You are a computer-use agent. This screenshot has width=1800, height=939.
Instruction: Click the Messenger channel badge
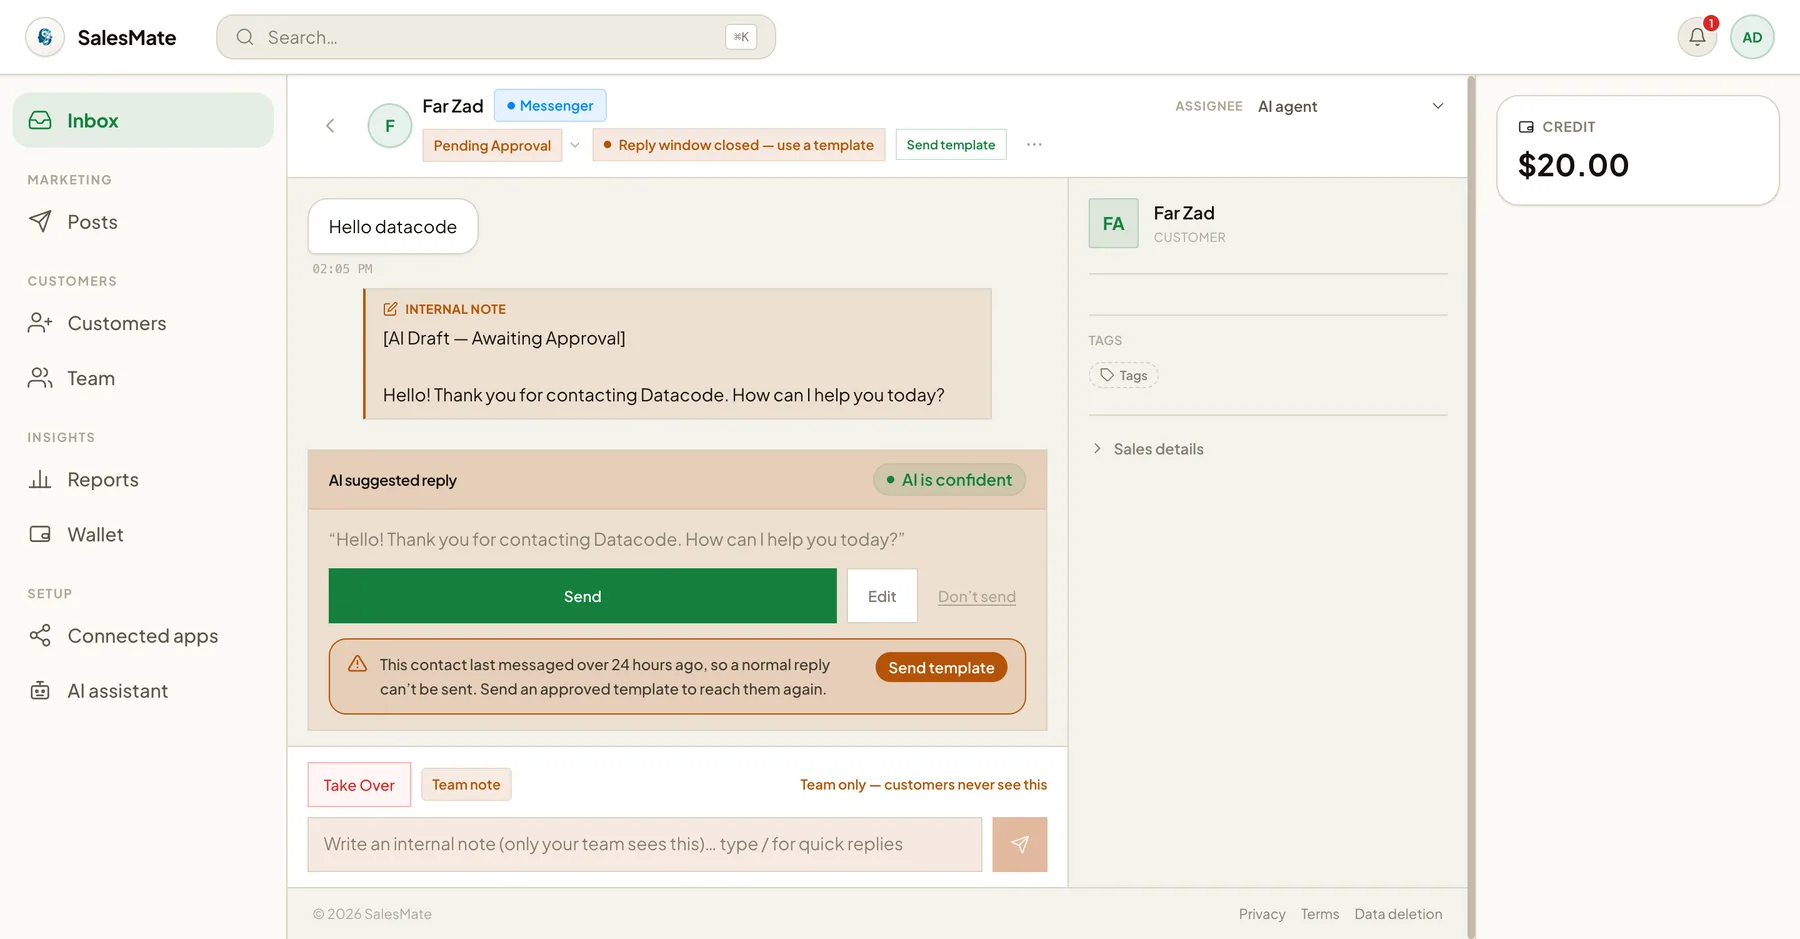tap(550, 106)
